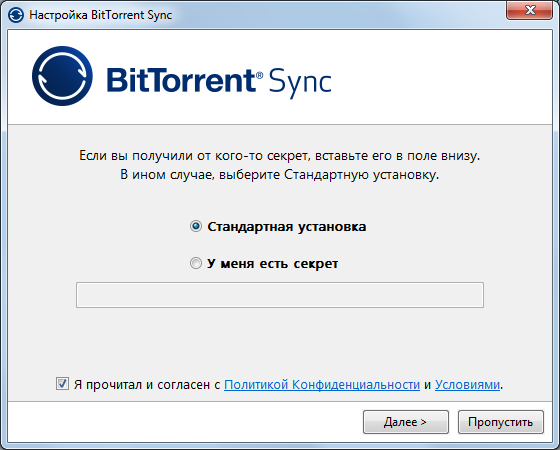Click the "Я прочитал и согласен с" agreement text
This screenshot has width=560, height=450.
(x=147, y=385)
